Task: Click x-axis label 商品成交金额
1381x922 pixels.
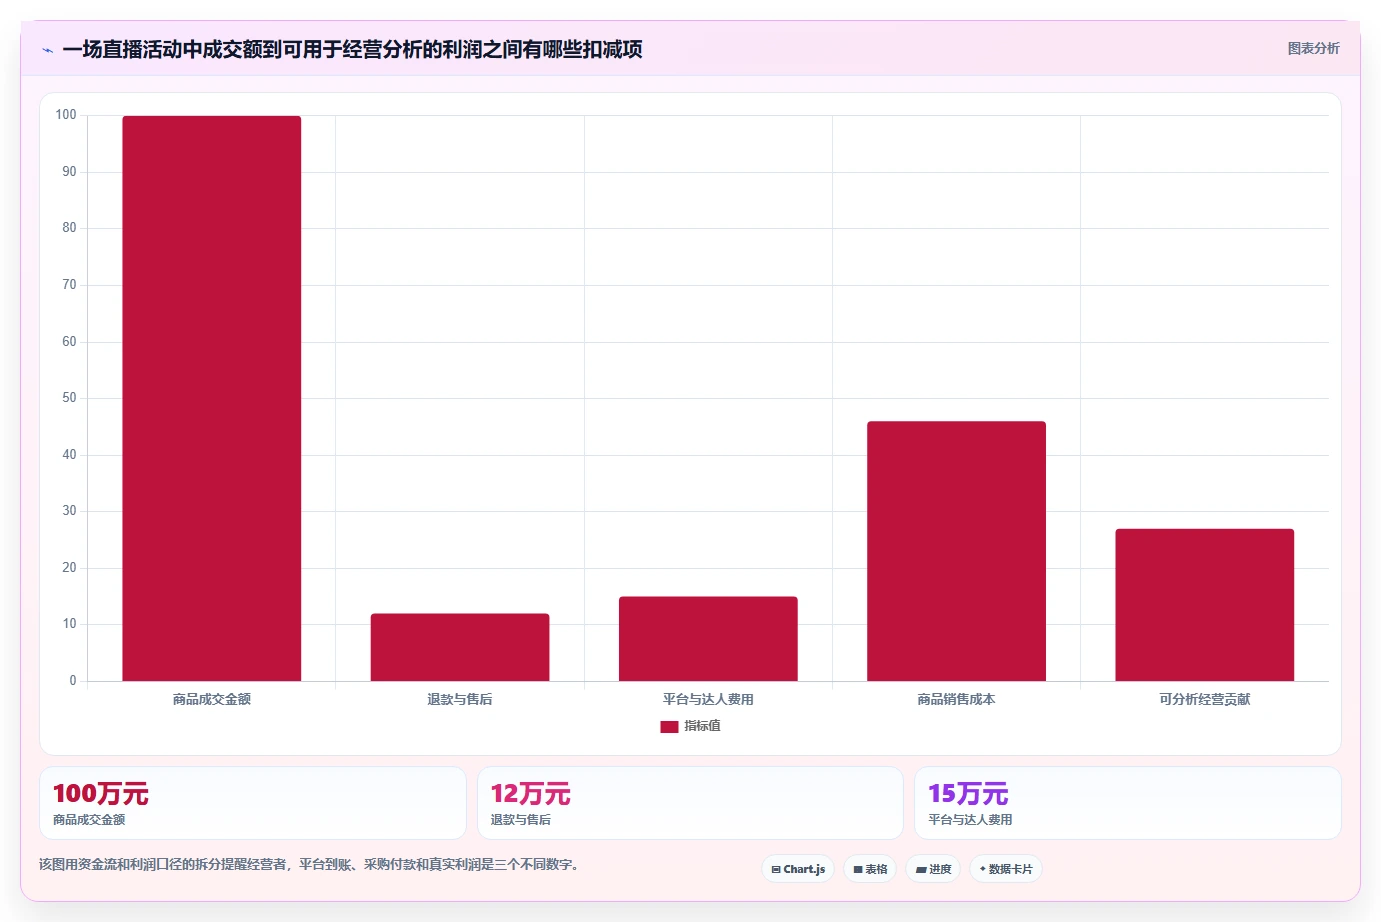Action: (212, 699)
